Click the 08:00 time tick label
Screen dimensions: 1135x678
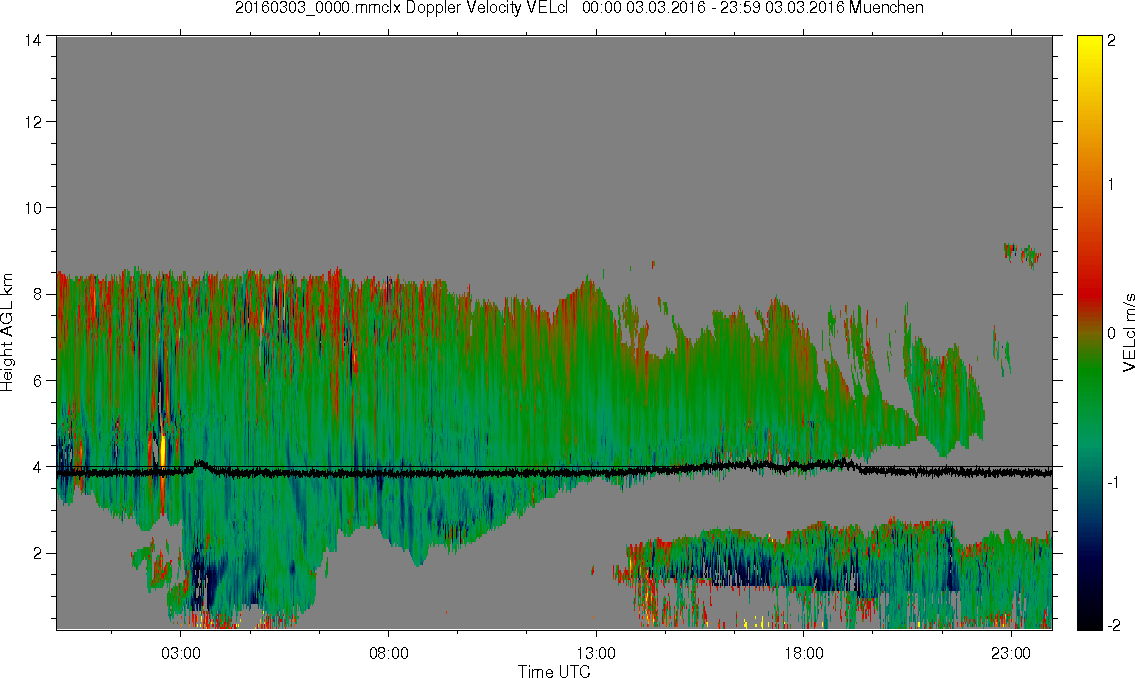389,653
